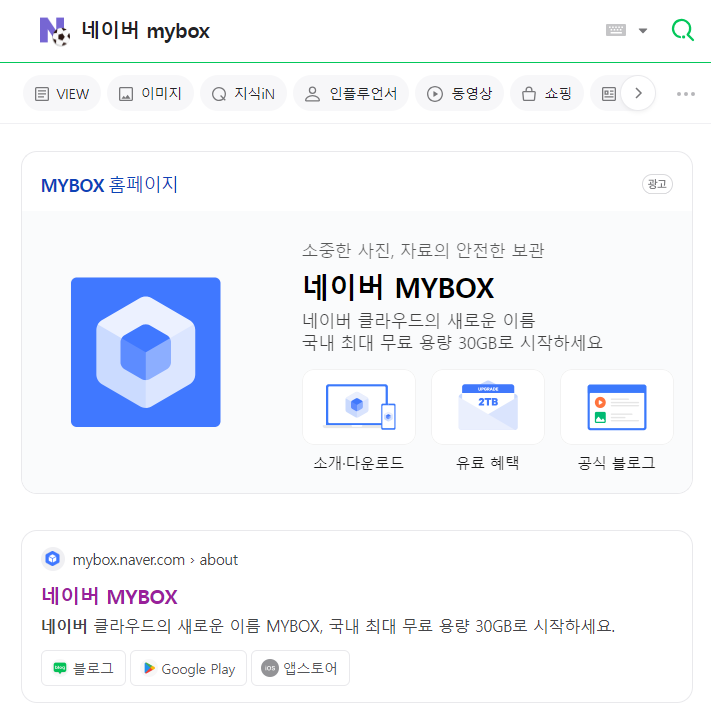Click the 'about' breadcrumb after the URL
Viewport: 711px width, 712px height.
point(218,560)
